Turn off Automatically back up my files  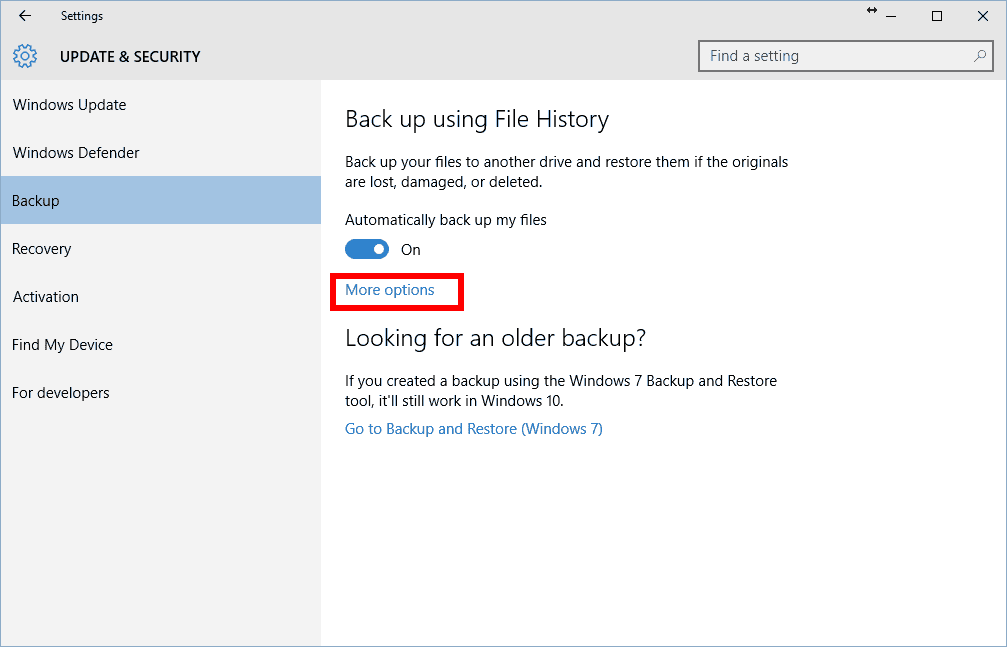367,249
